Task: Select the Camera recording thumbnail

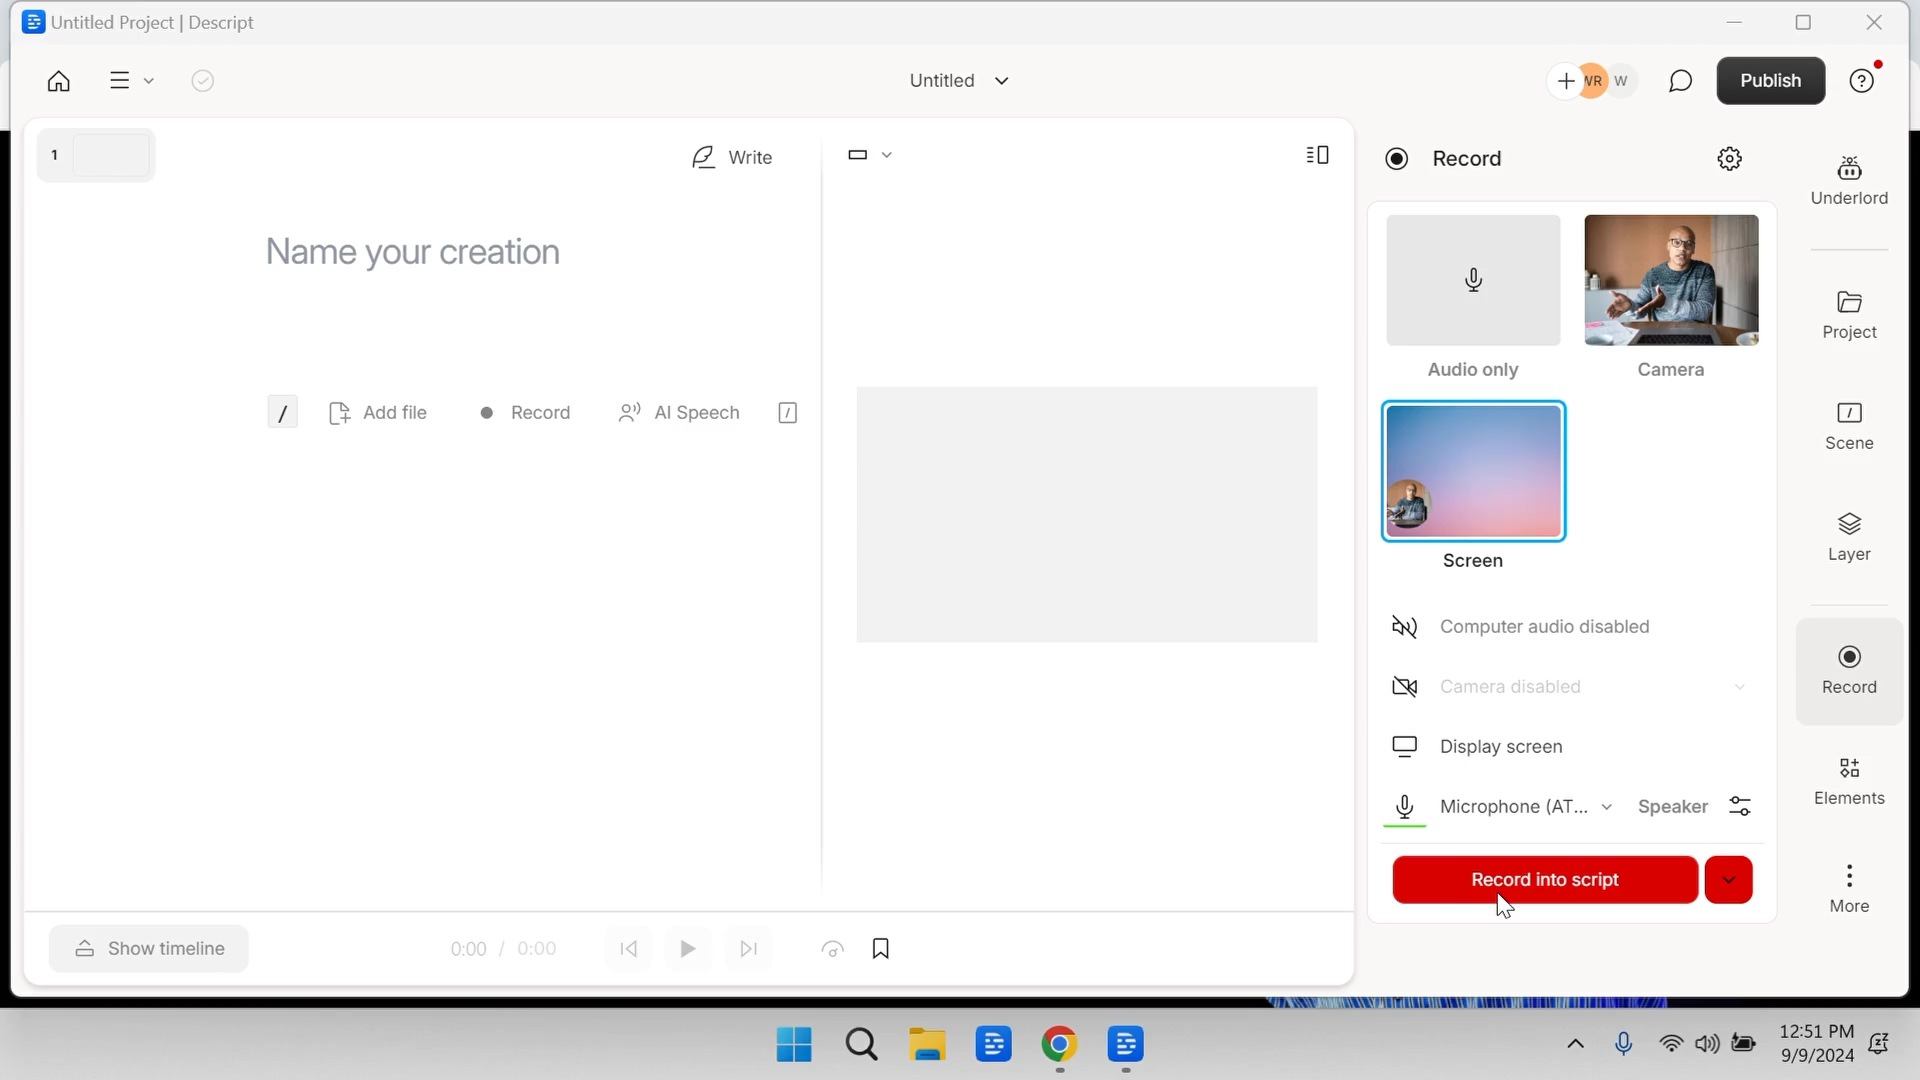Action: pyautogui.click(x=1670, y=281)
